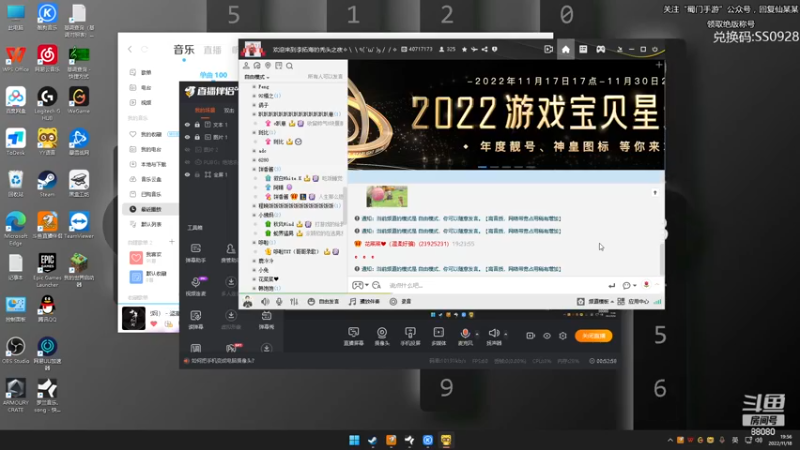Switch to 音乐 tab in the music player
The height and width of the screenshot is (450, 800).
[x=184, y=49]
